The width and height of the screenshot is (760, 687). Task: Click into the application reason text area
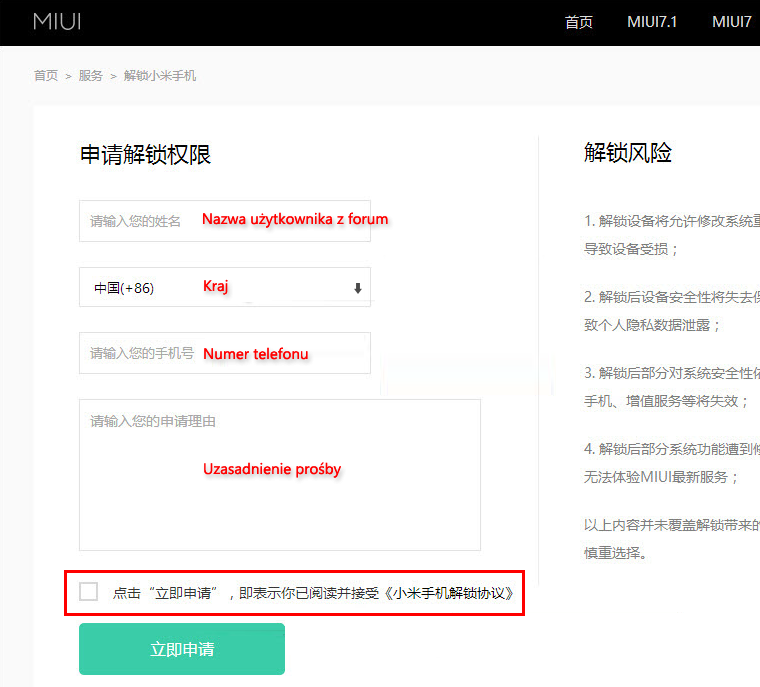(280, 475)
